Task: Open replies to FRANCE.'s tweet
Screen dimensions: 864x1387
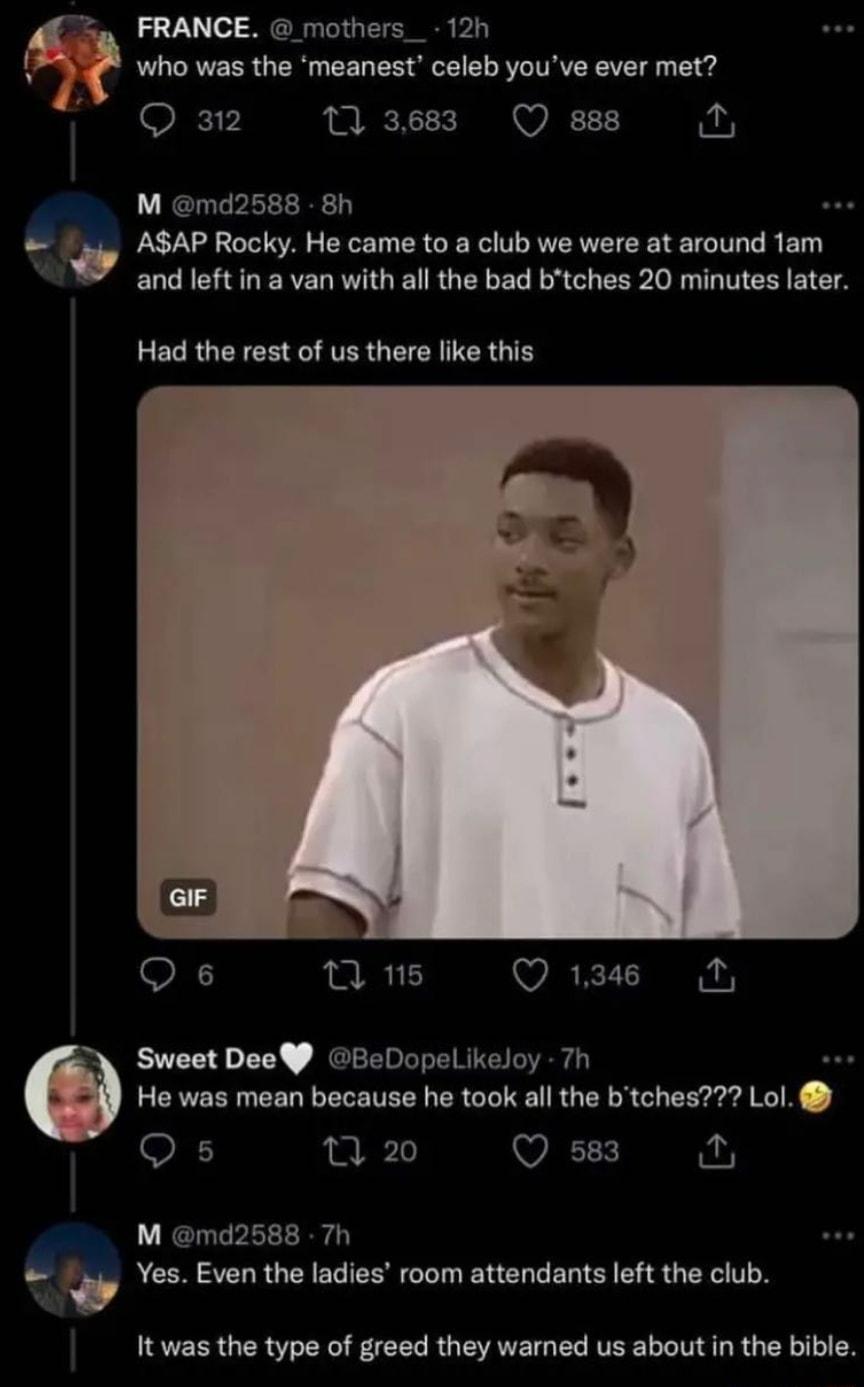Action: [156, 118]
